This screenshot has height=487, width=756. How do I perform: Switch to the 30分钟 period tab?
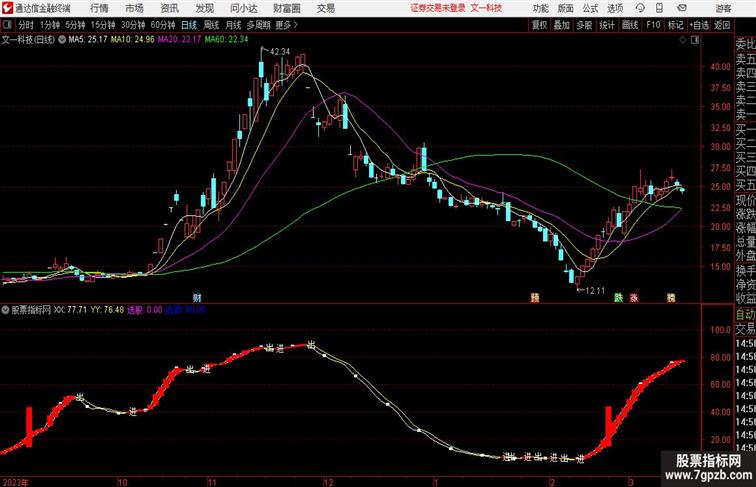(133, 25)
